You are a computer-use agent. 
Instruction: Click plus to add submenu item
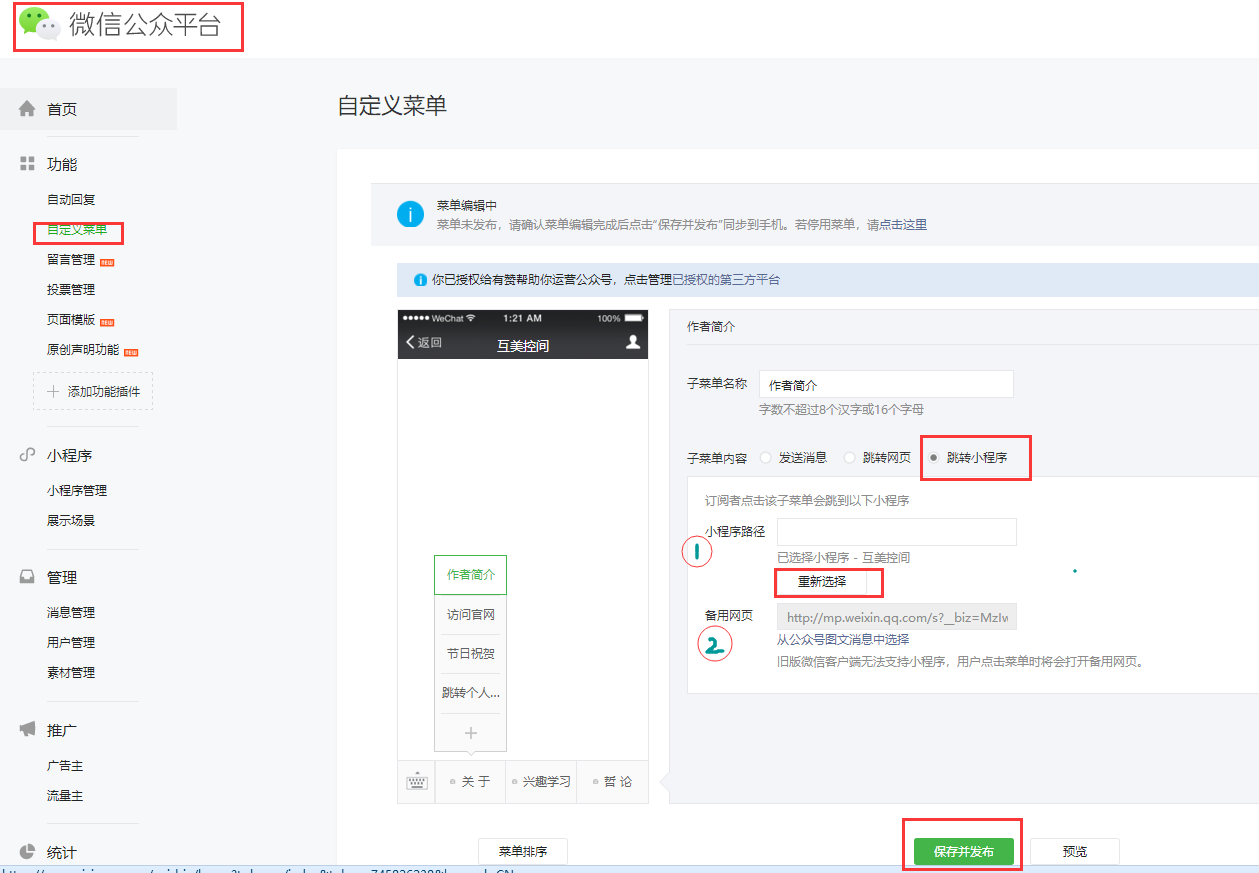[471, 733]
